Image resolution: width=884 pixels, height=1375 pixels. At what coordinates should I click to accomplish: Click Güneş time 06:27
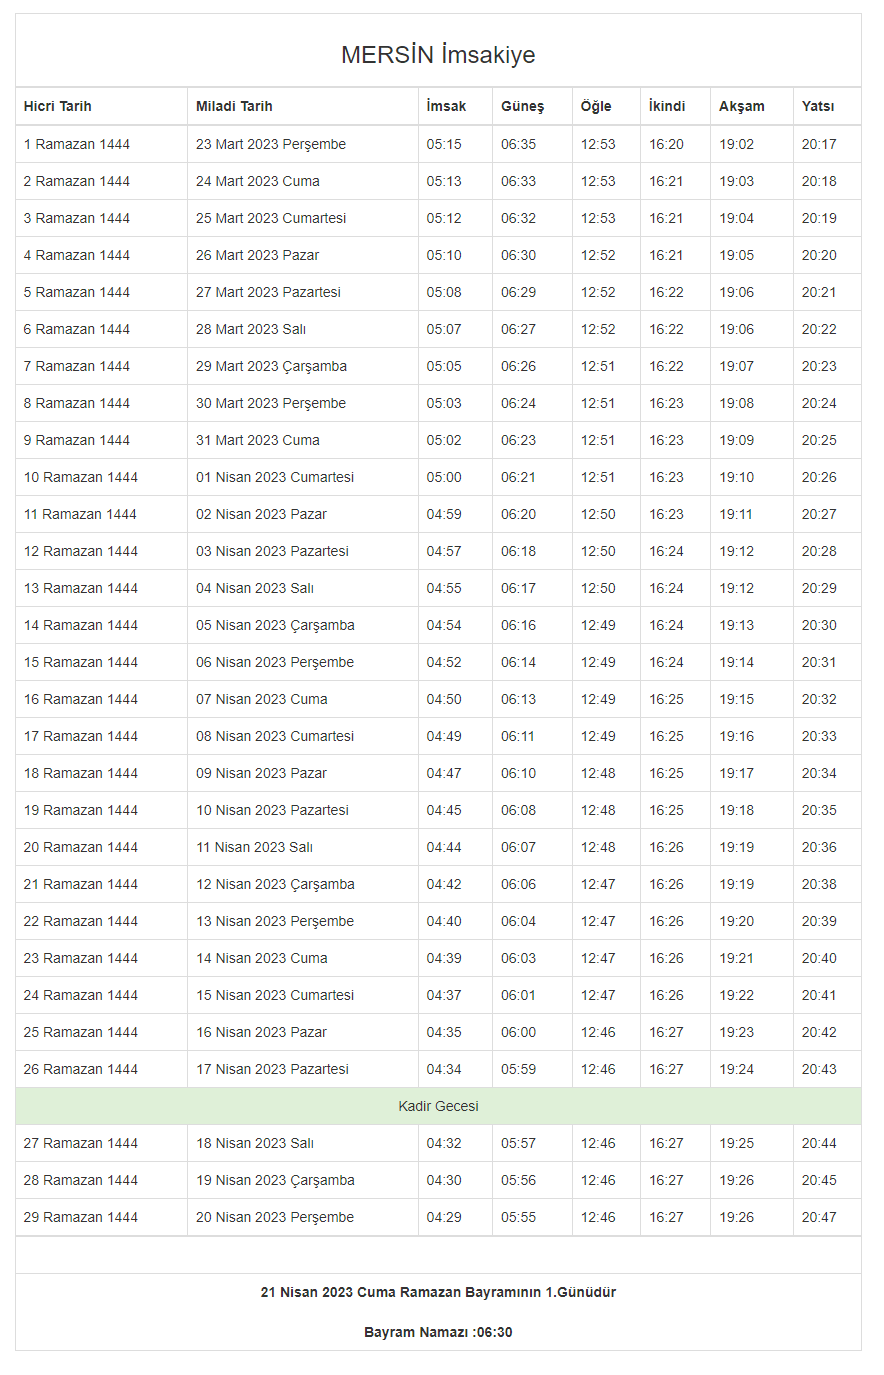(x=518, y=329)
